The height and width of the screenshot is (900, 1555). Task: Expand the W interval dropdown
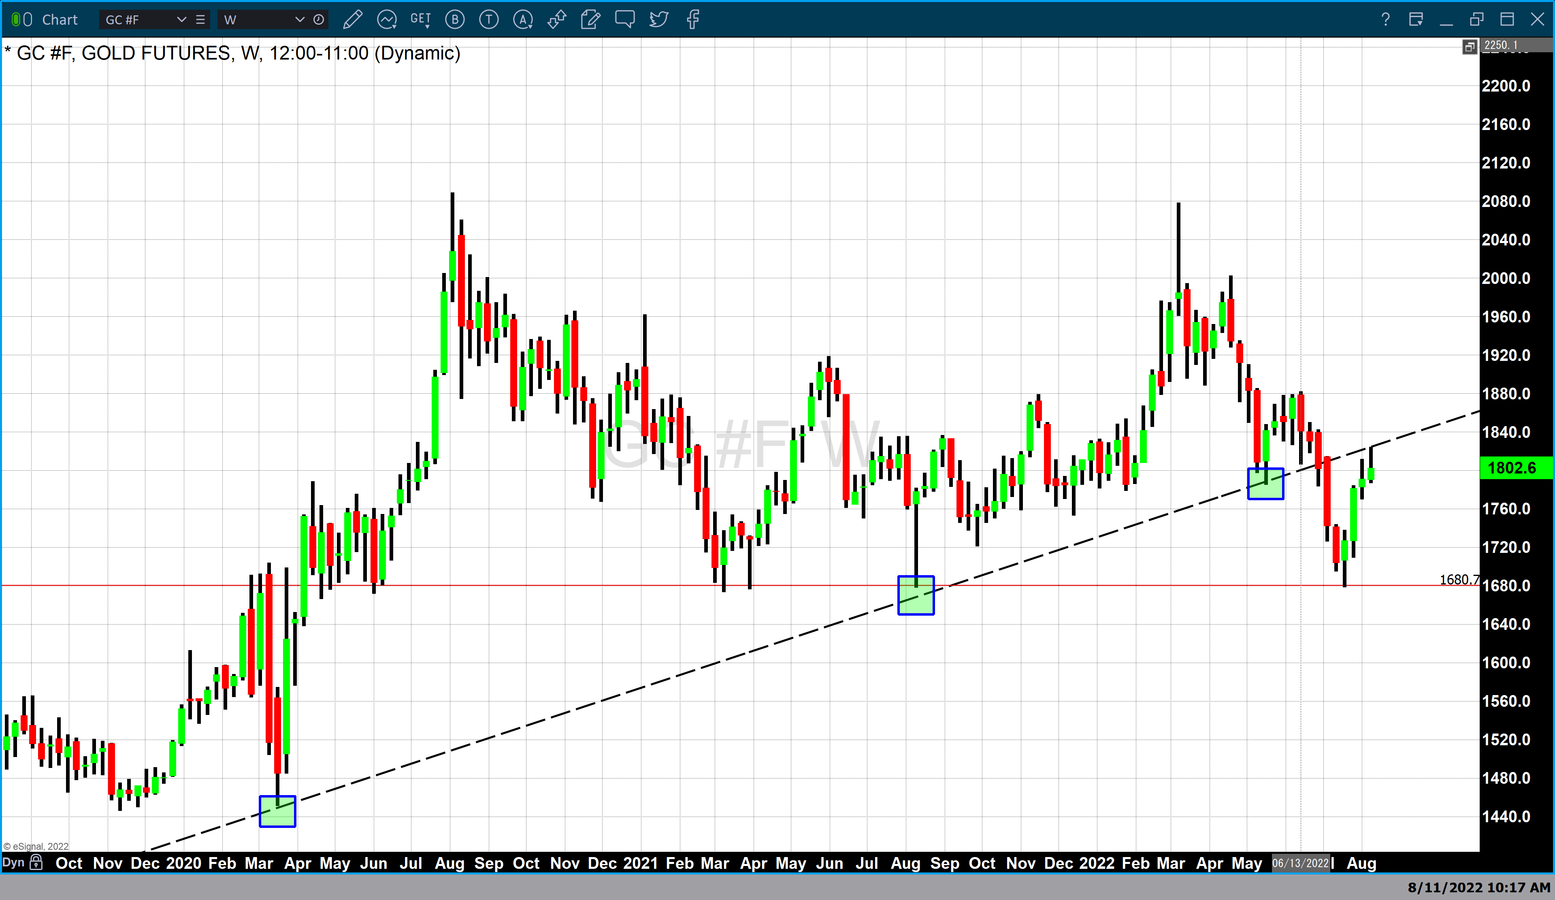coord(299,19)
